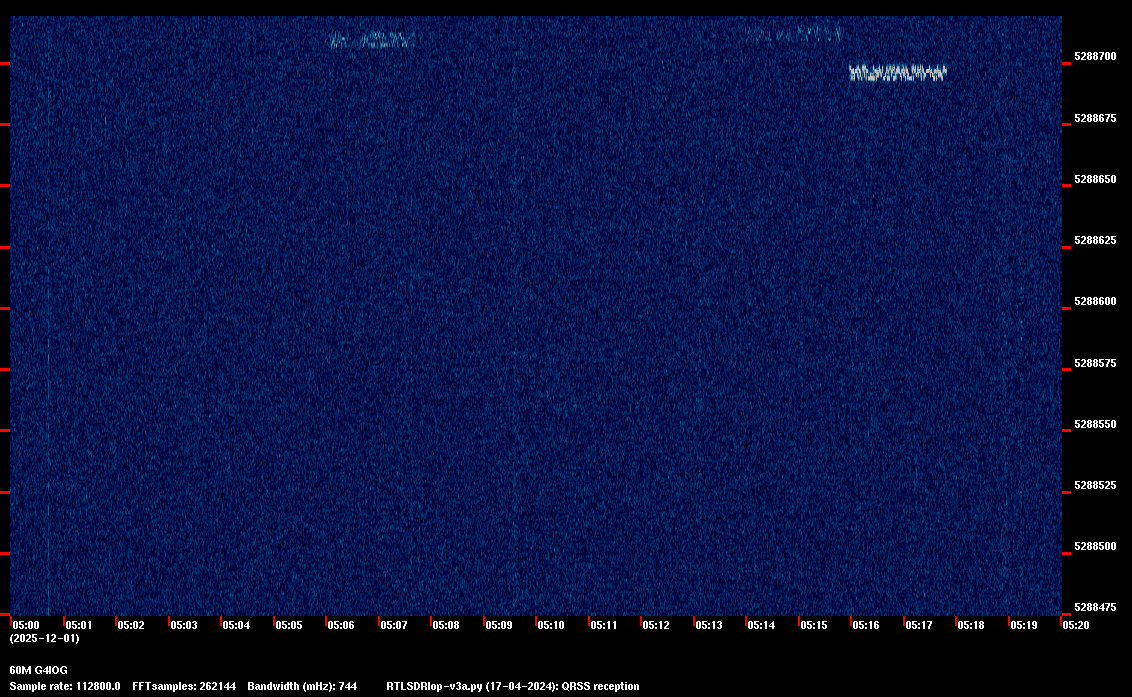This screenshot has height=697, width=1132.
Task: Click the bright signal trace near 05:16
Action: 897,73
